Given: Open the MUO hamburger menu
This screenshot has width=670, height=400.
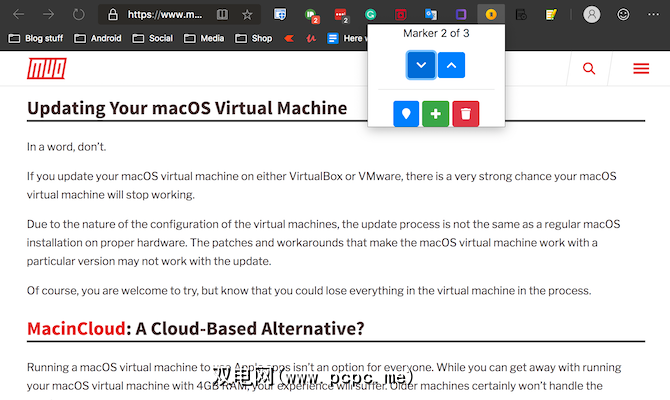Looking at the screenshot, I should tap(641, 68).
